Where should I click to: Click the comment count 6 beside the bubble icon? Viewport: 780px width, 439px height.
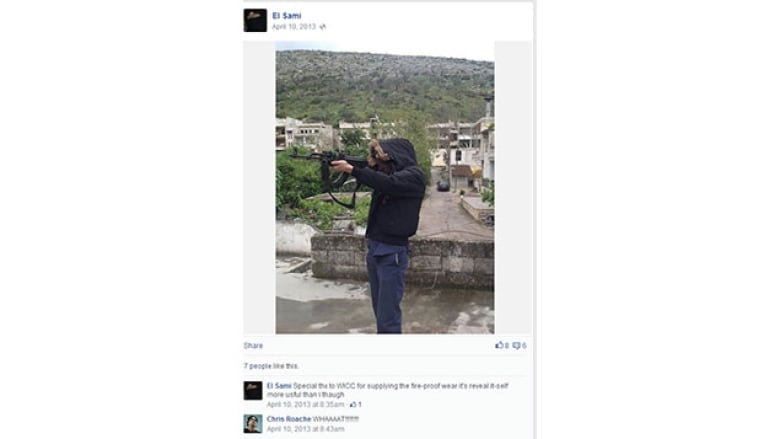click(524, 346)
